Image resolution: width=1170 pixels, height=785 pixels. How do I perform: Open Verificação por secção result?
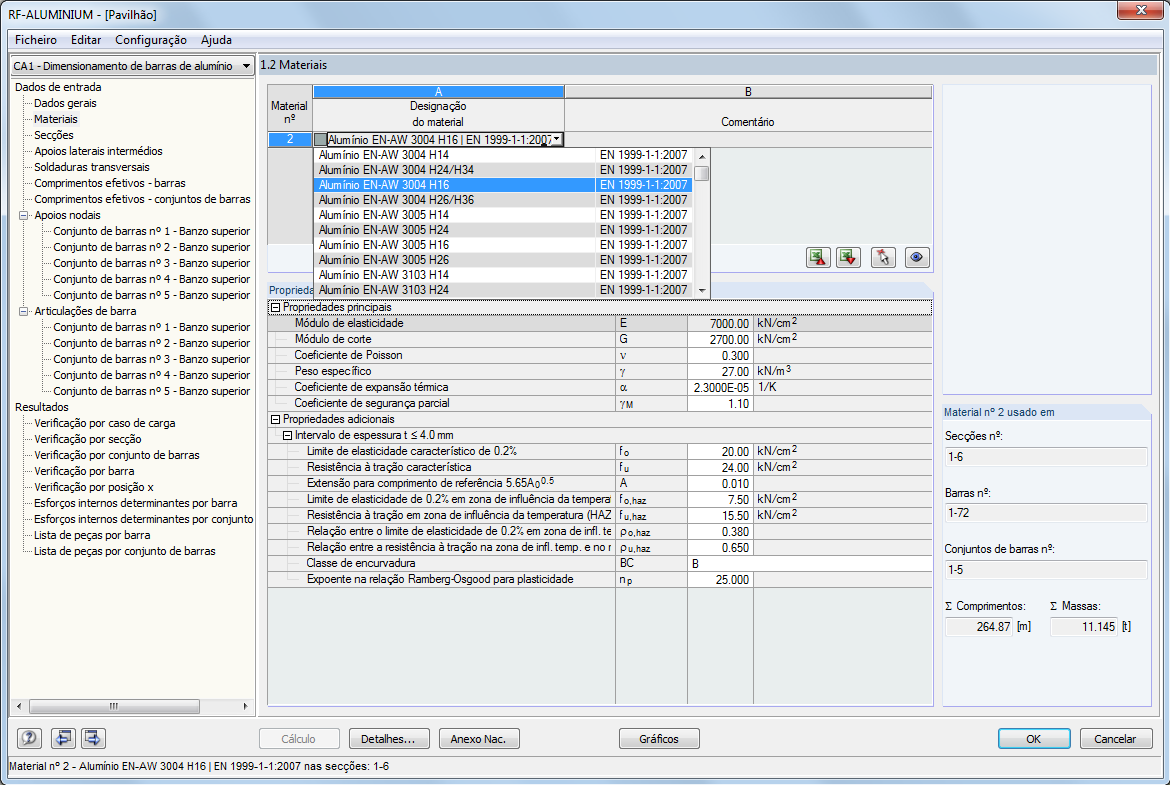(x=87, y=439)
